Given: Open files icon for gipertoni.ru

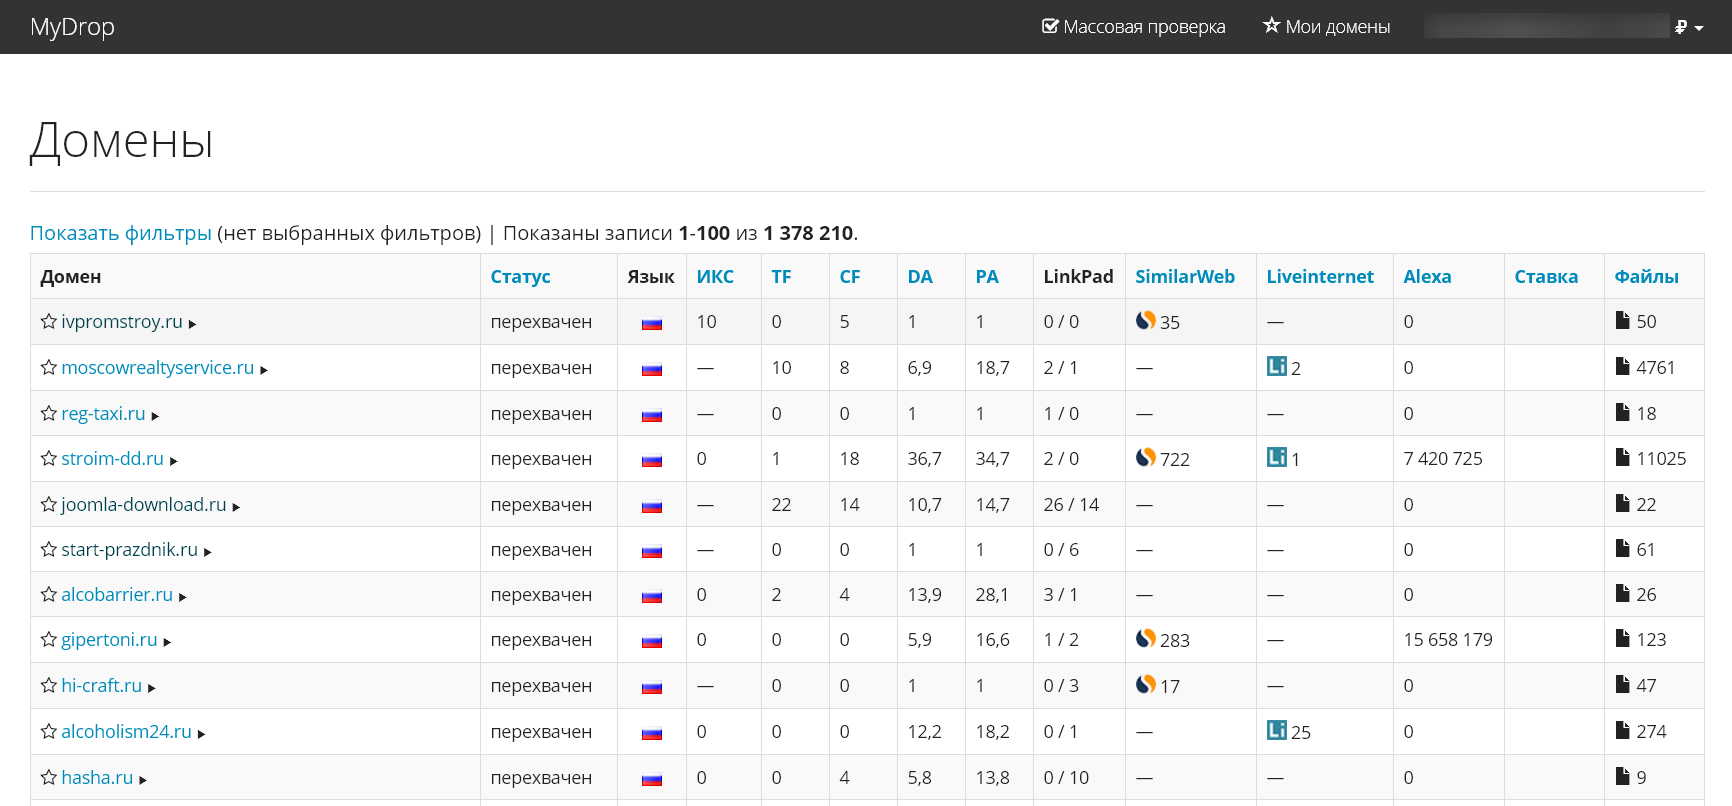Looking at the screenshot, I should (x=1623, y=638).
